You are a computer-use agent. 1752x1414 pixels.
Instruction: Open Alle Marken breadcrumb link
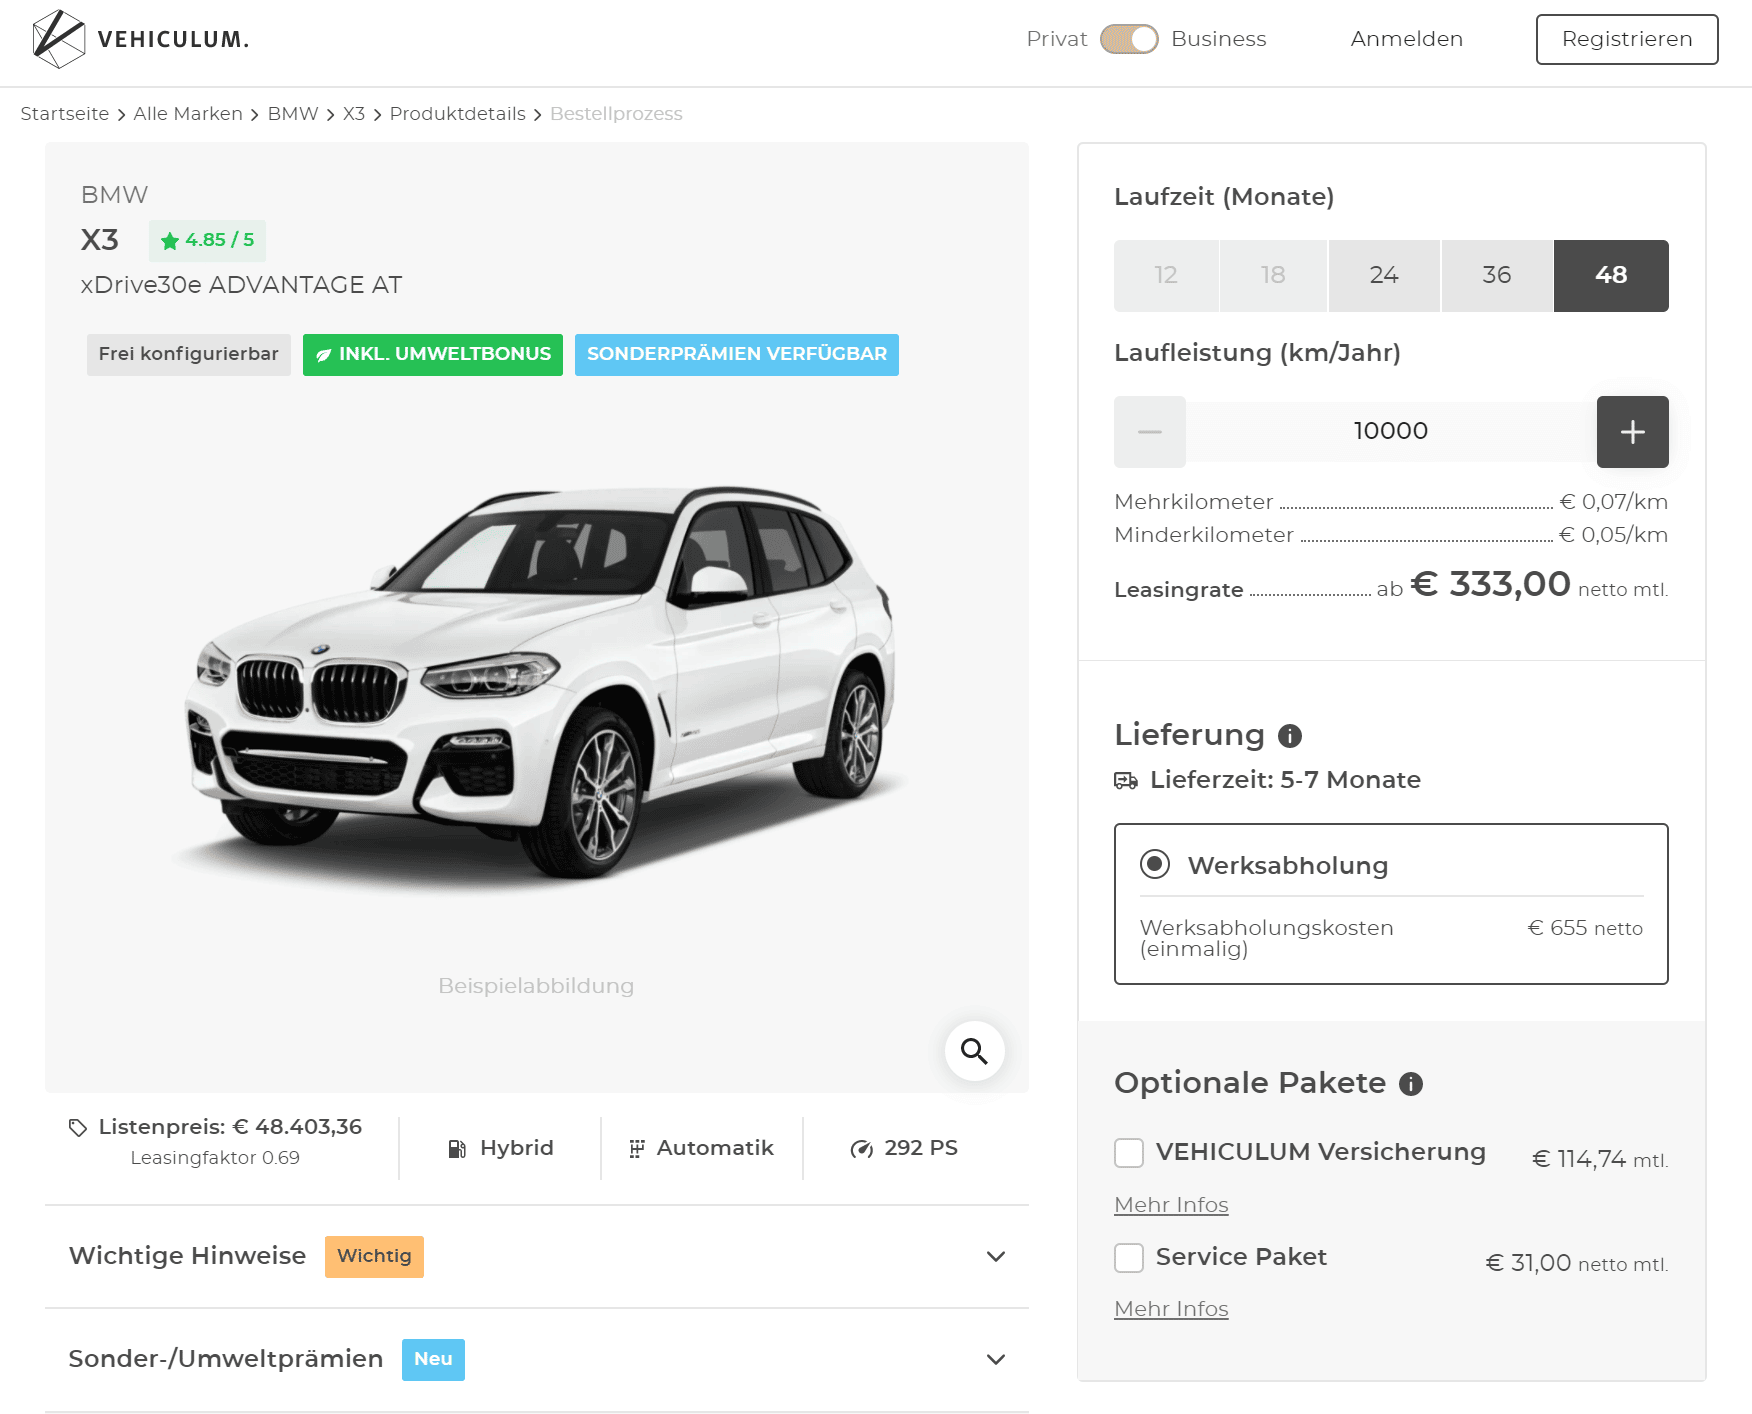[188, 114]
